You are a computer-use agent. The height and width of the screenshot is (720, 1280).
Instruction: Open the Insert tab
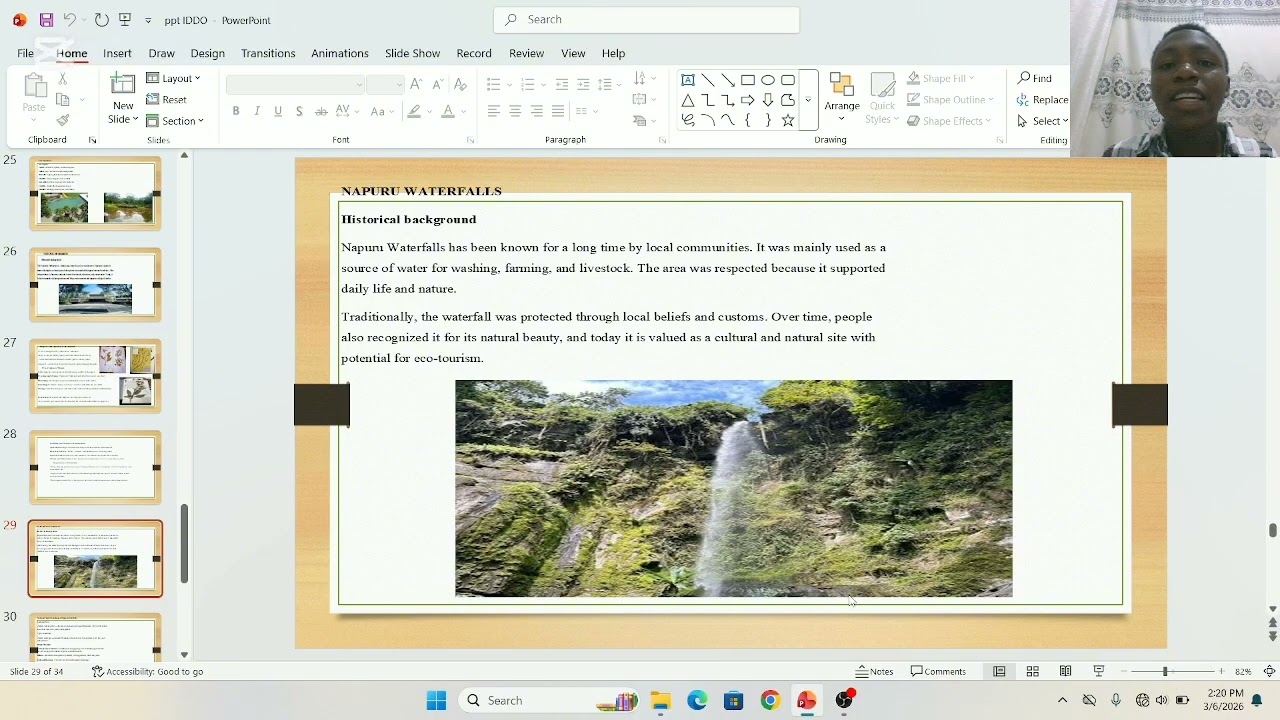pyautogui.click(x=117, y=53)
